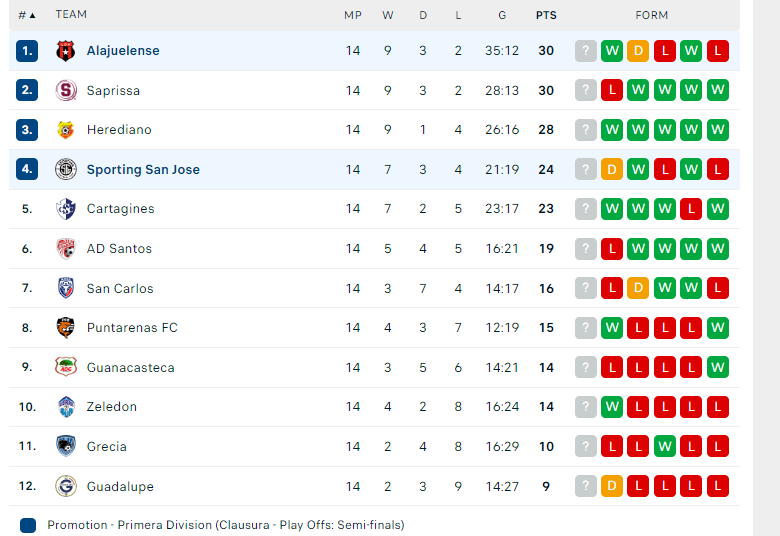Click the Cartagines team logo
The image size is (780, 536).
pos(66,209)
